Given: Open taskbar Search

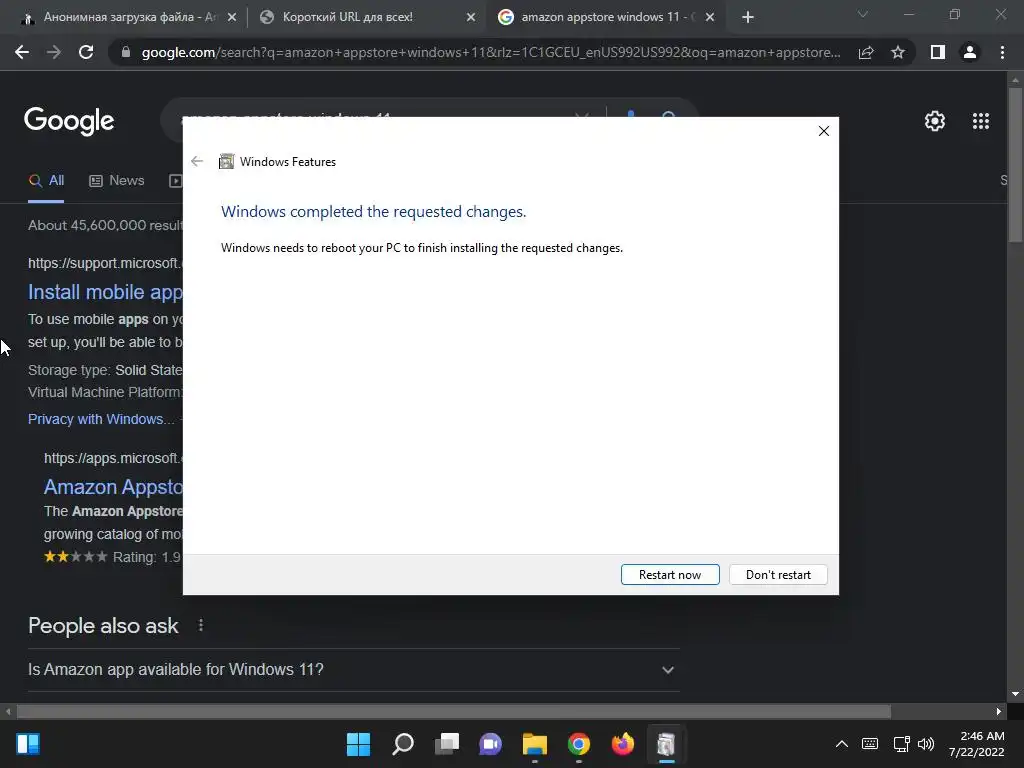Looking at the screenshot, I should click(402, 744).
